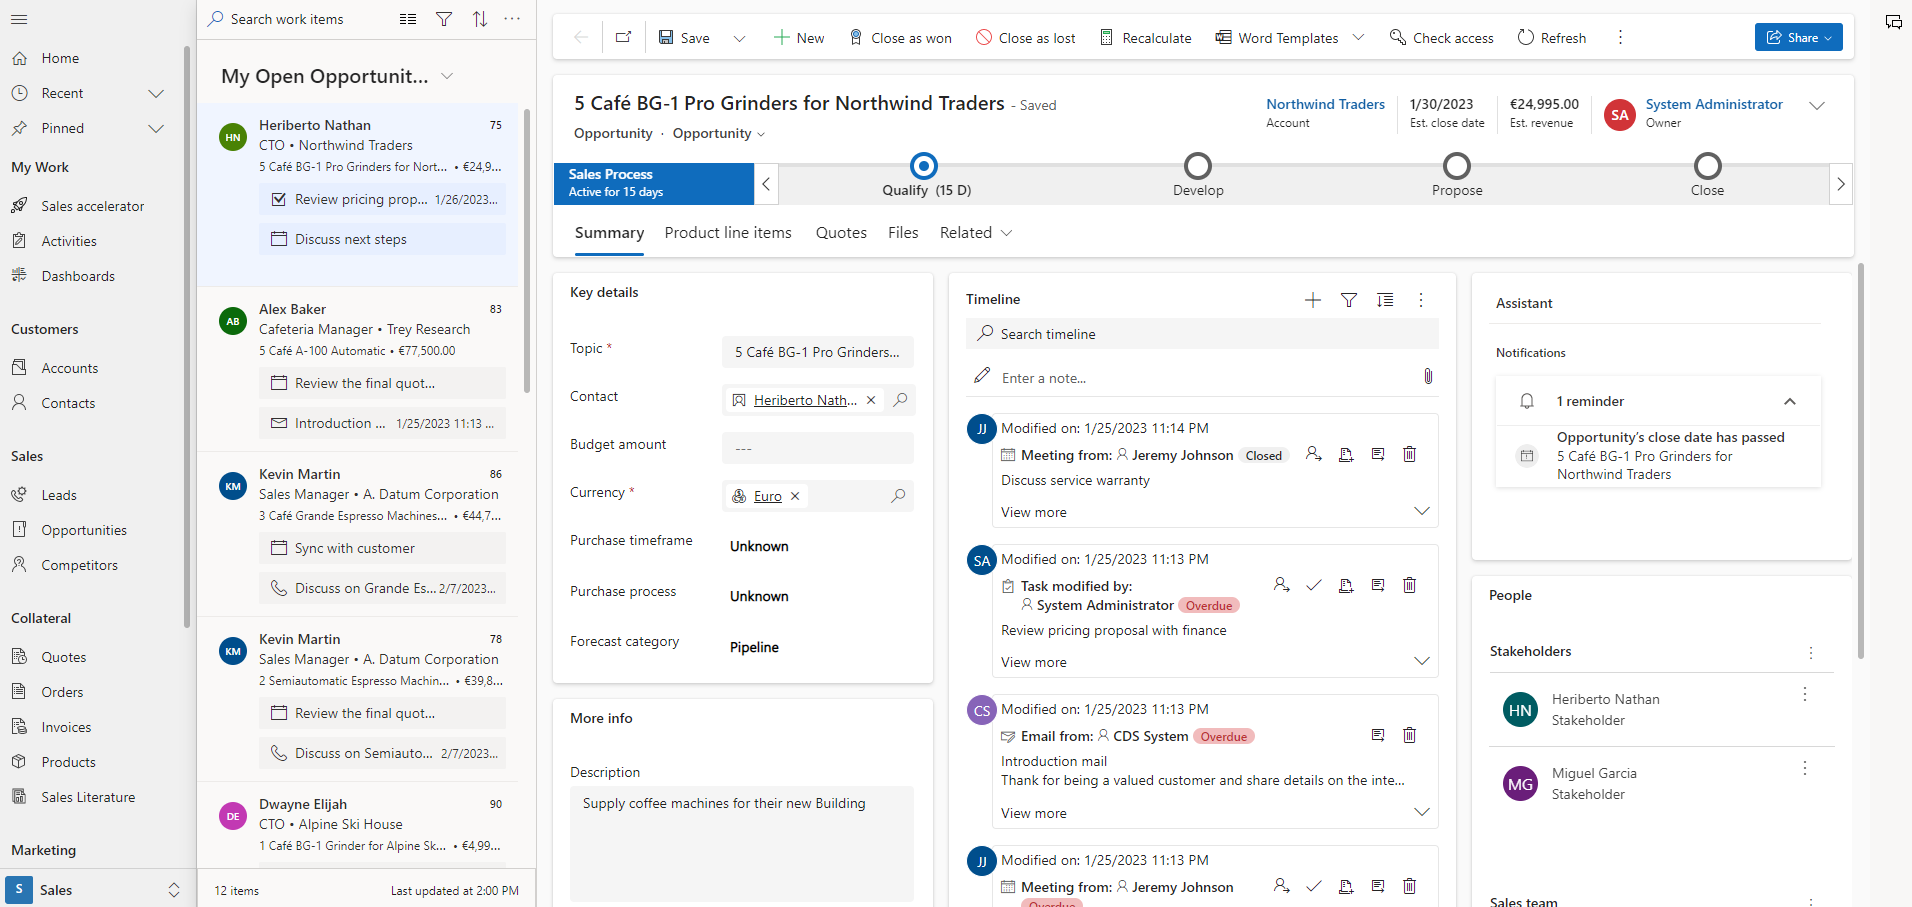Expand the My Open Opportunities view dropdown
Viewport: 1912px width, 907px height.
coord(447,77)
